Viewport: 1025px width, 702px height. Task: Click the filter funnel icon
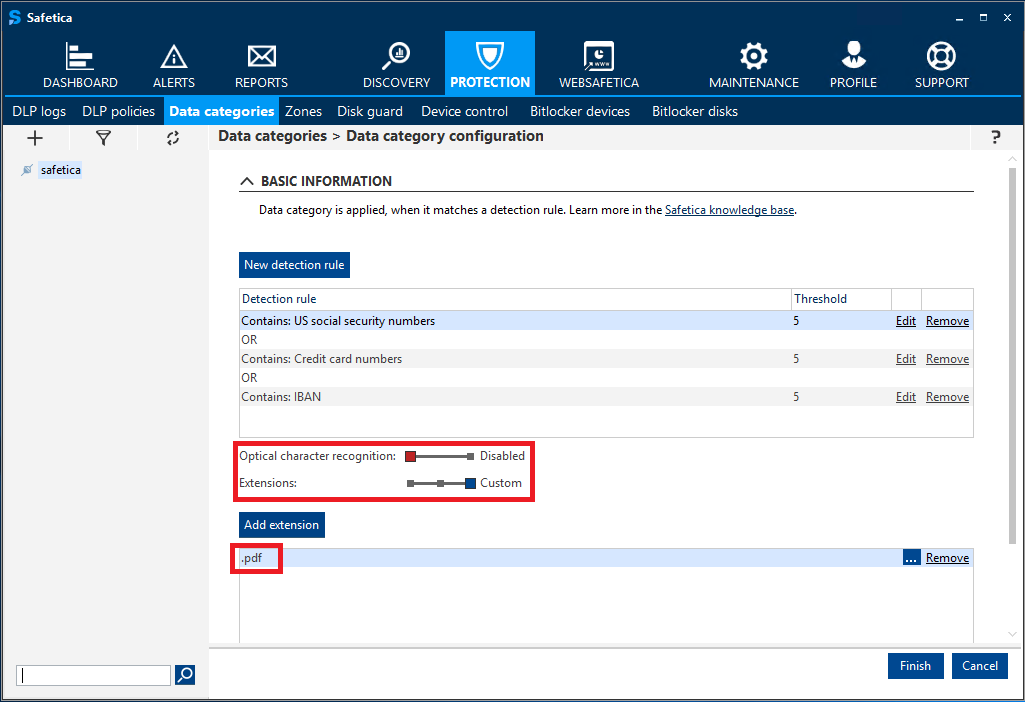103,138
